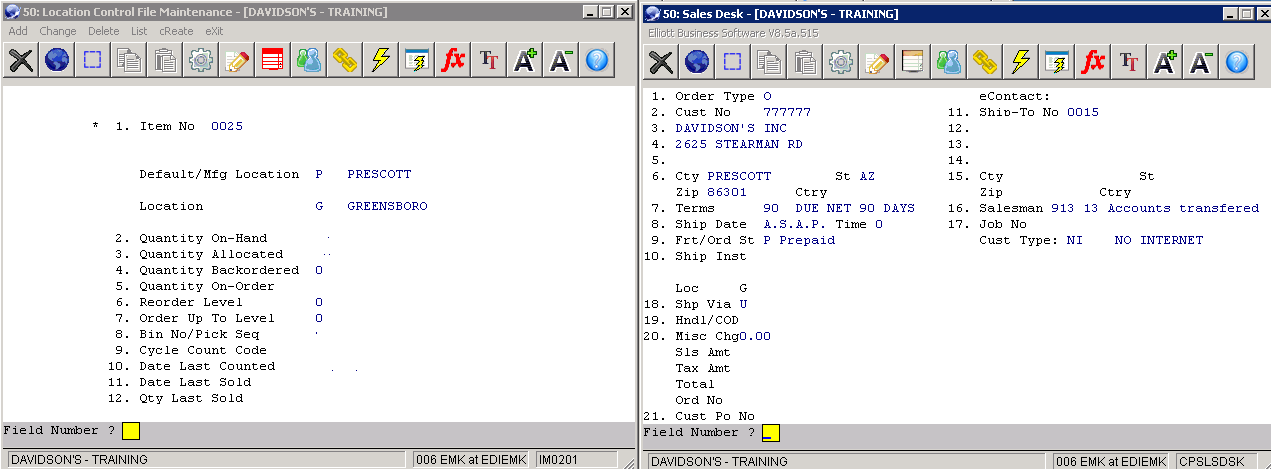The image size is (1271, 469).
Task: Open the cReate menu in Location Control
Action: point(176,31)
